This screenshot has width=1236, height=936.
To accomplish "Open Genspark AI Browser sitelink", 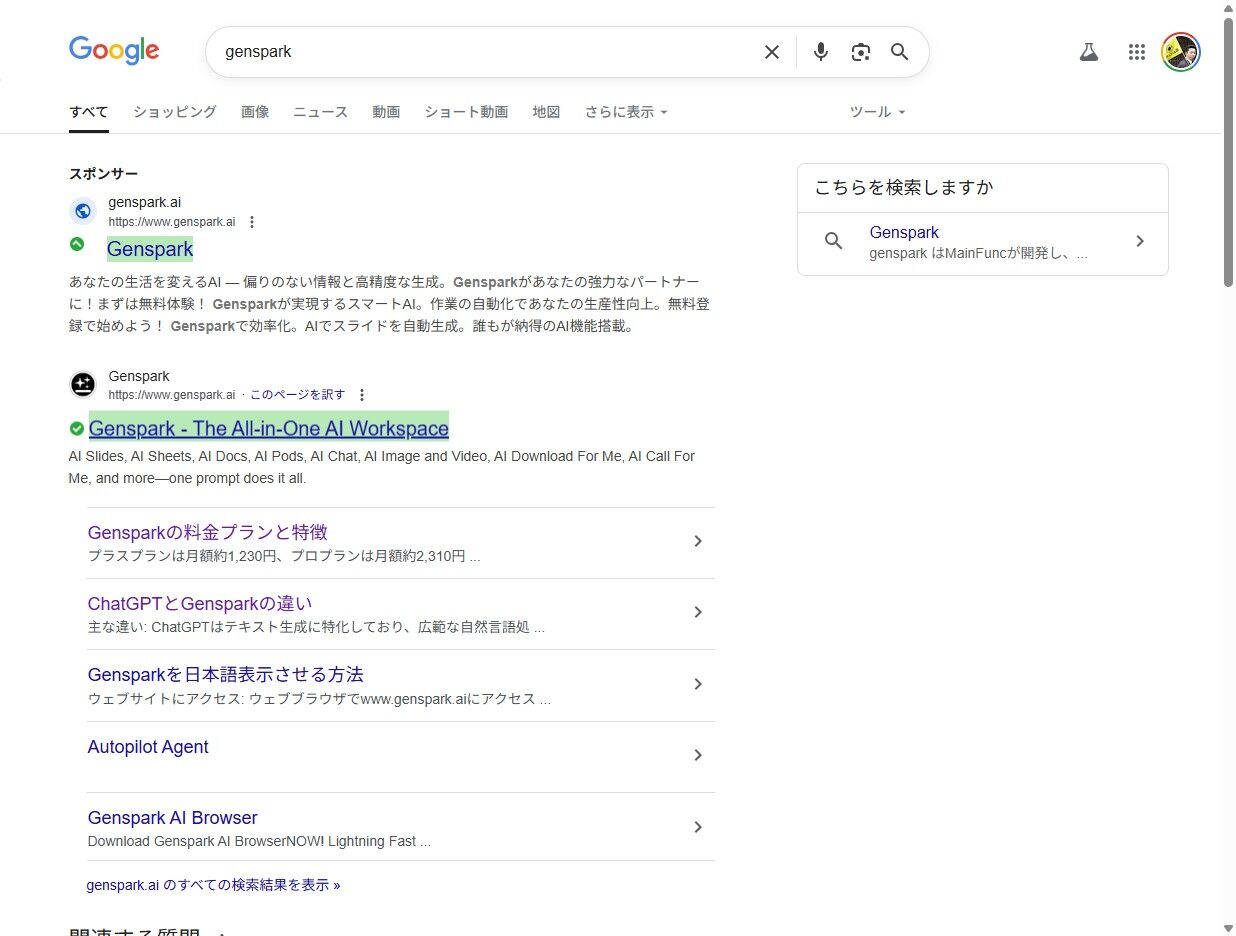I will point(172,818).
